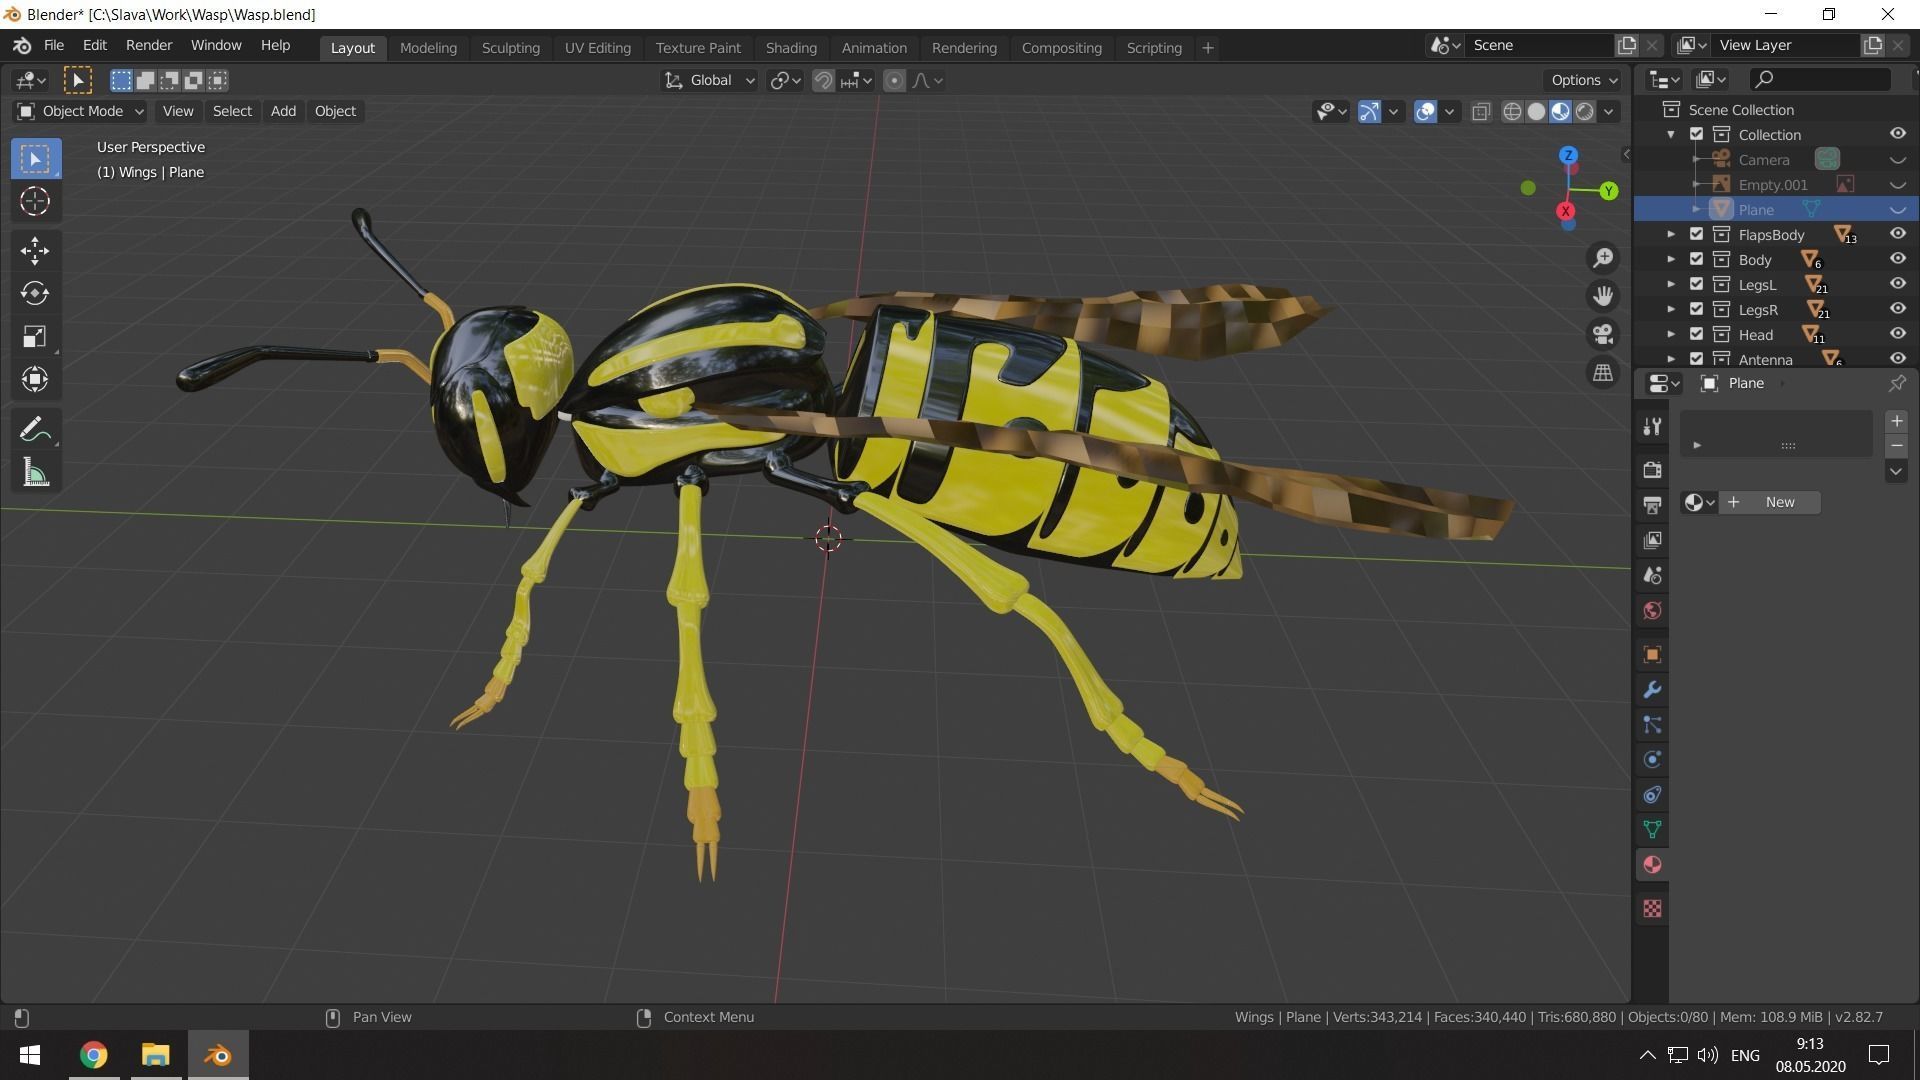
Task: Open the Object Mode dropdown
Action: click(x=78, y=111)
